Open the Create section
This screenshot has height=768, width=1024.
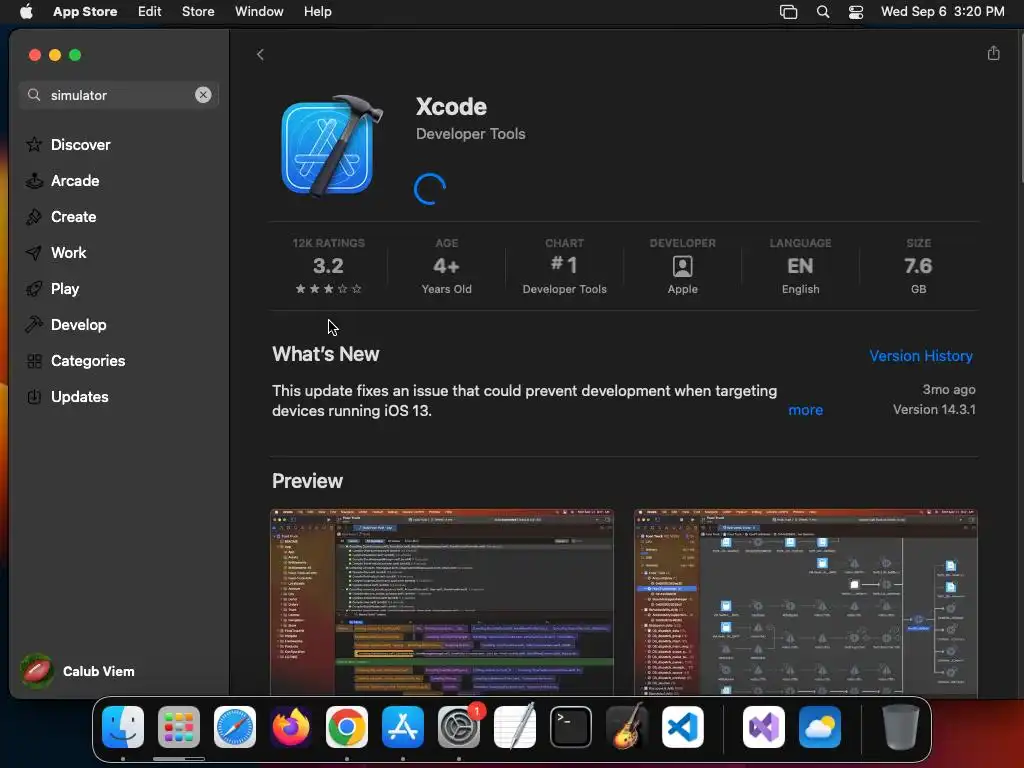tap(61, 217)
